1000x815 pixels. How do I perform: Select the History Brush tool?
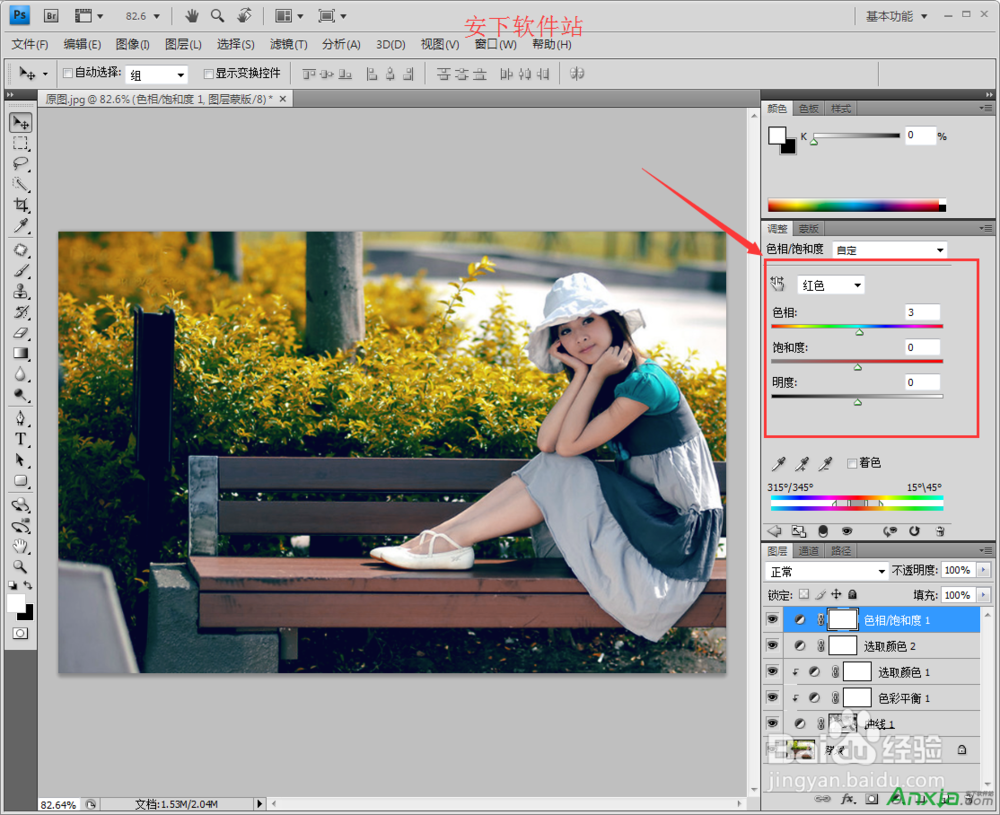tap(20, 312)
